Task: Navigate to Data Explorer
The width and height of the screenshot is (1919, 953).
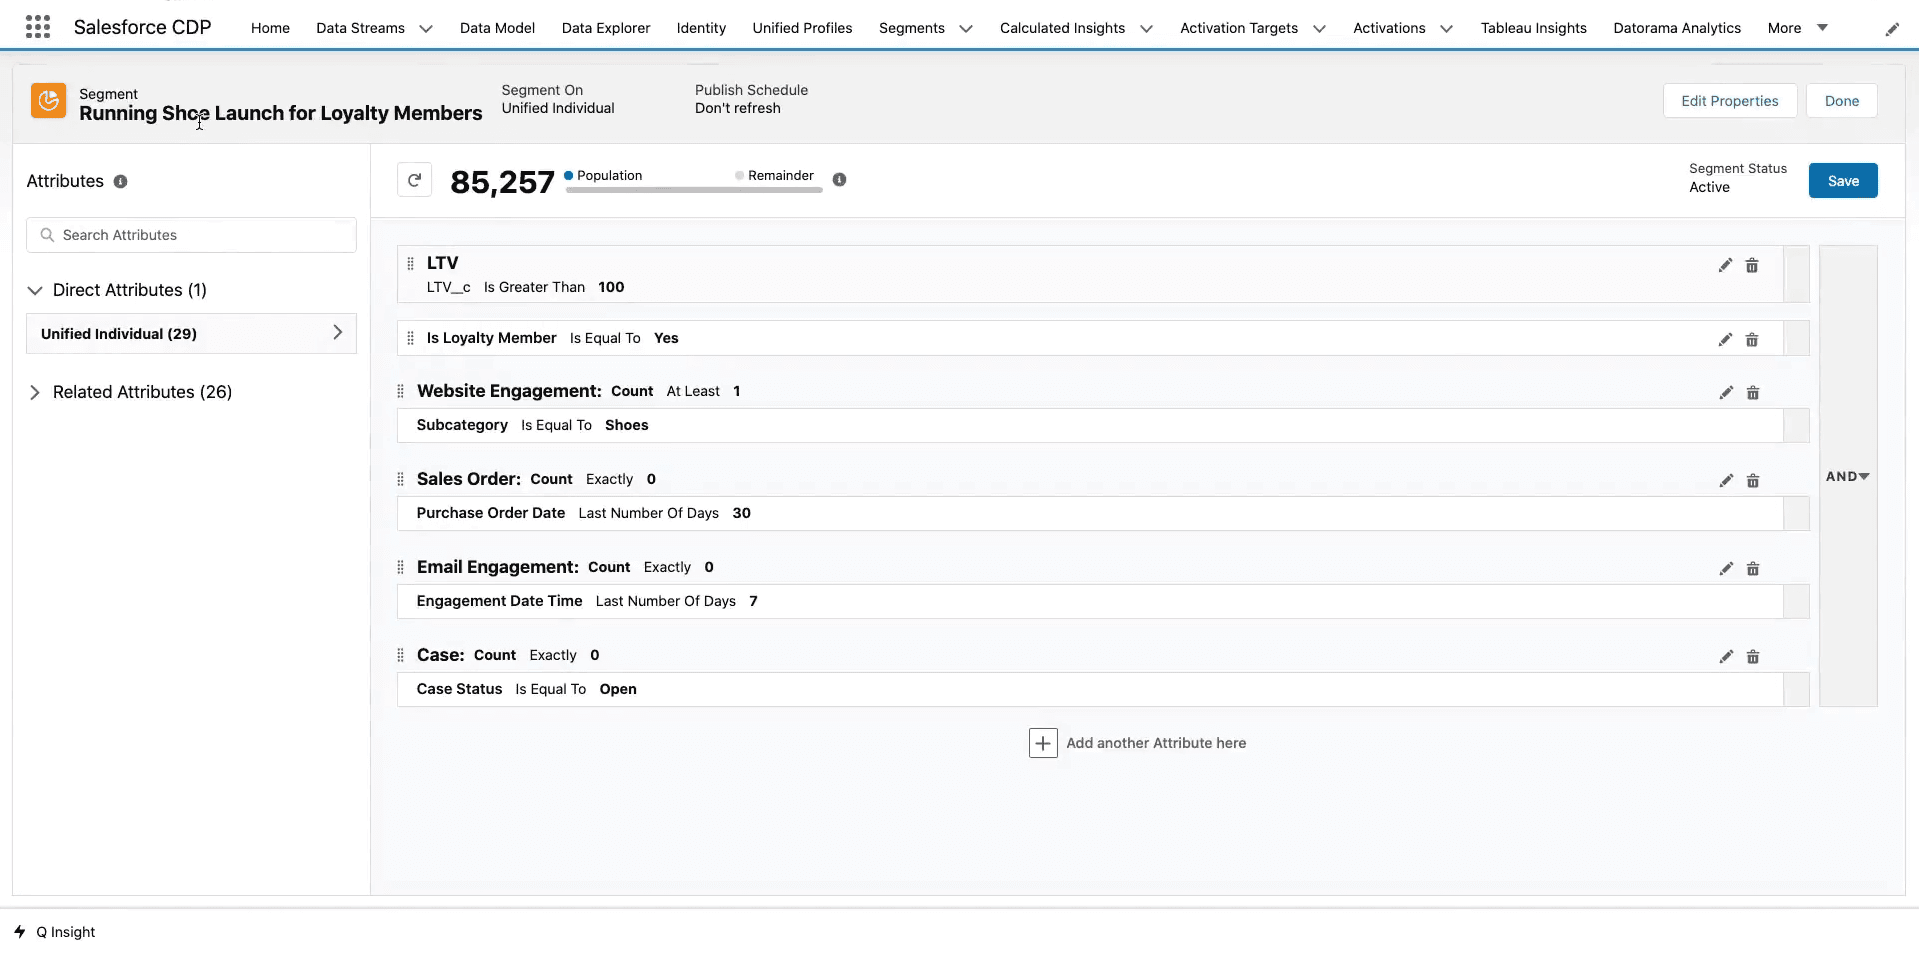Action: 605,28
